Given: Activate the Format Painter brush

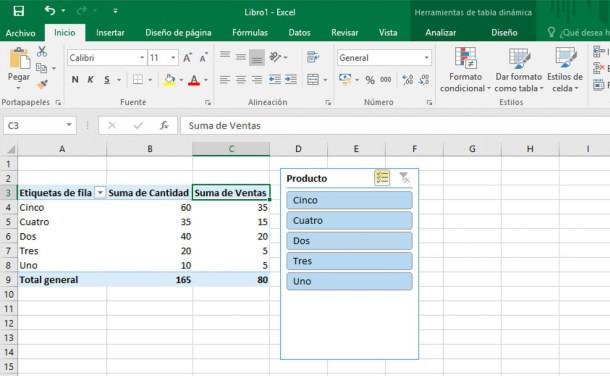Looking at the screenshot, I should (42, 84).
